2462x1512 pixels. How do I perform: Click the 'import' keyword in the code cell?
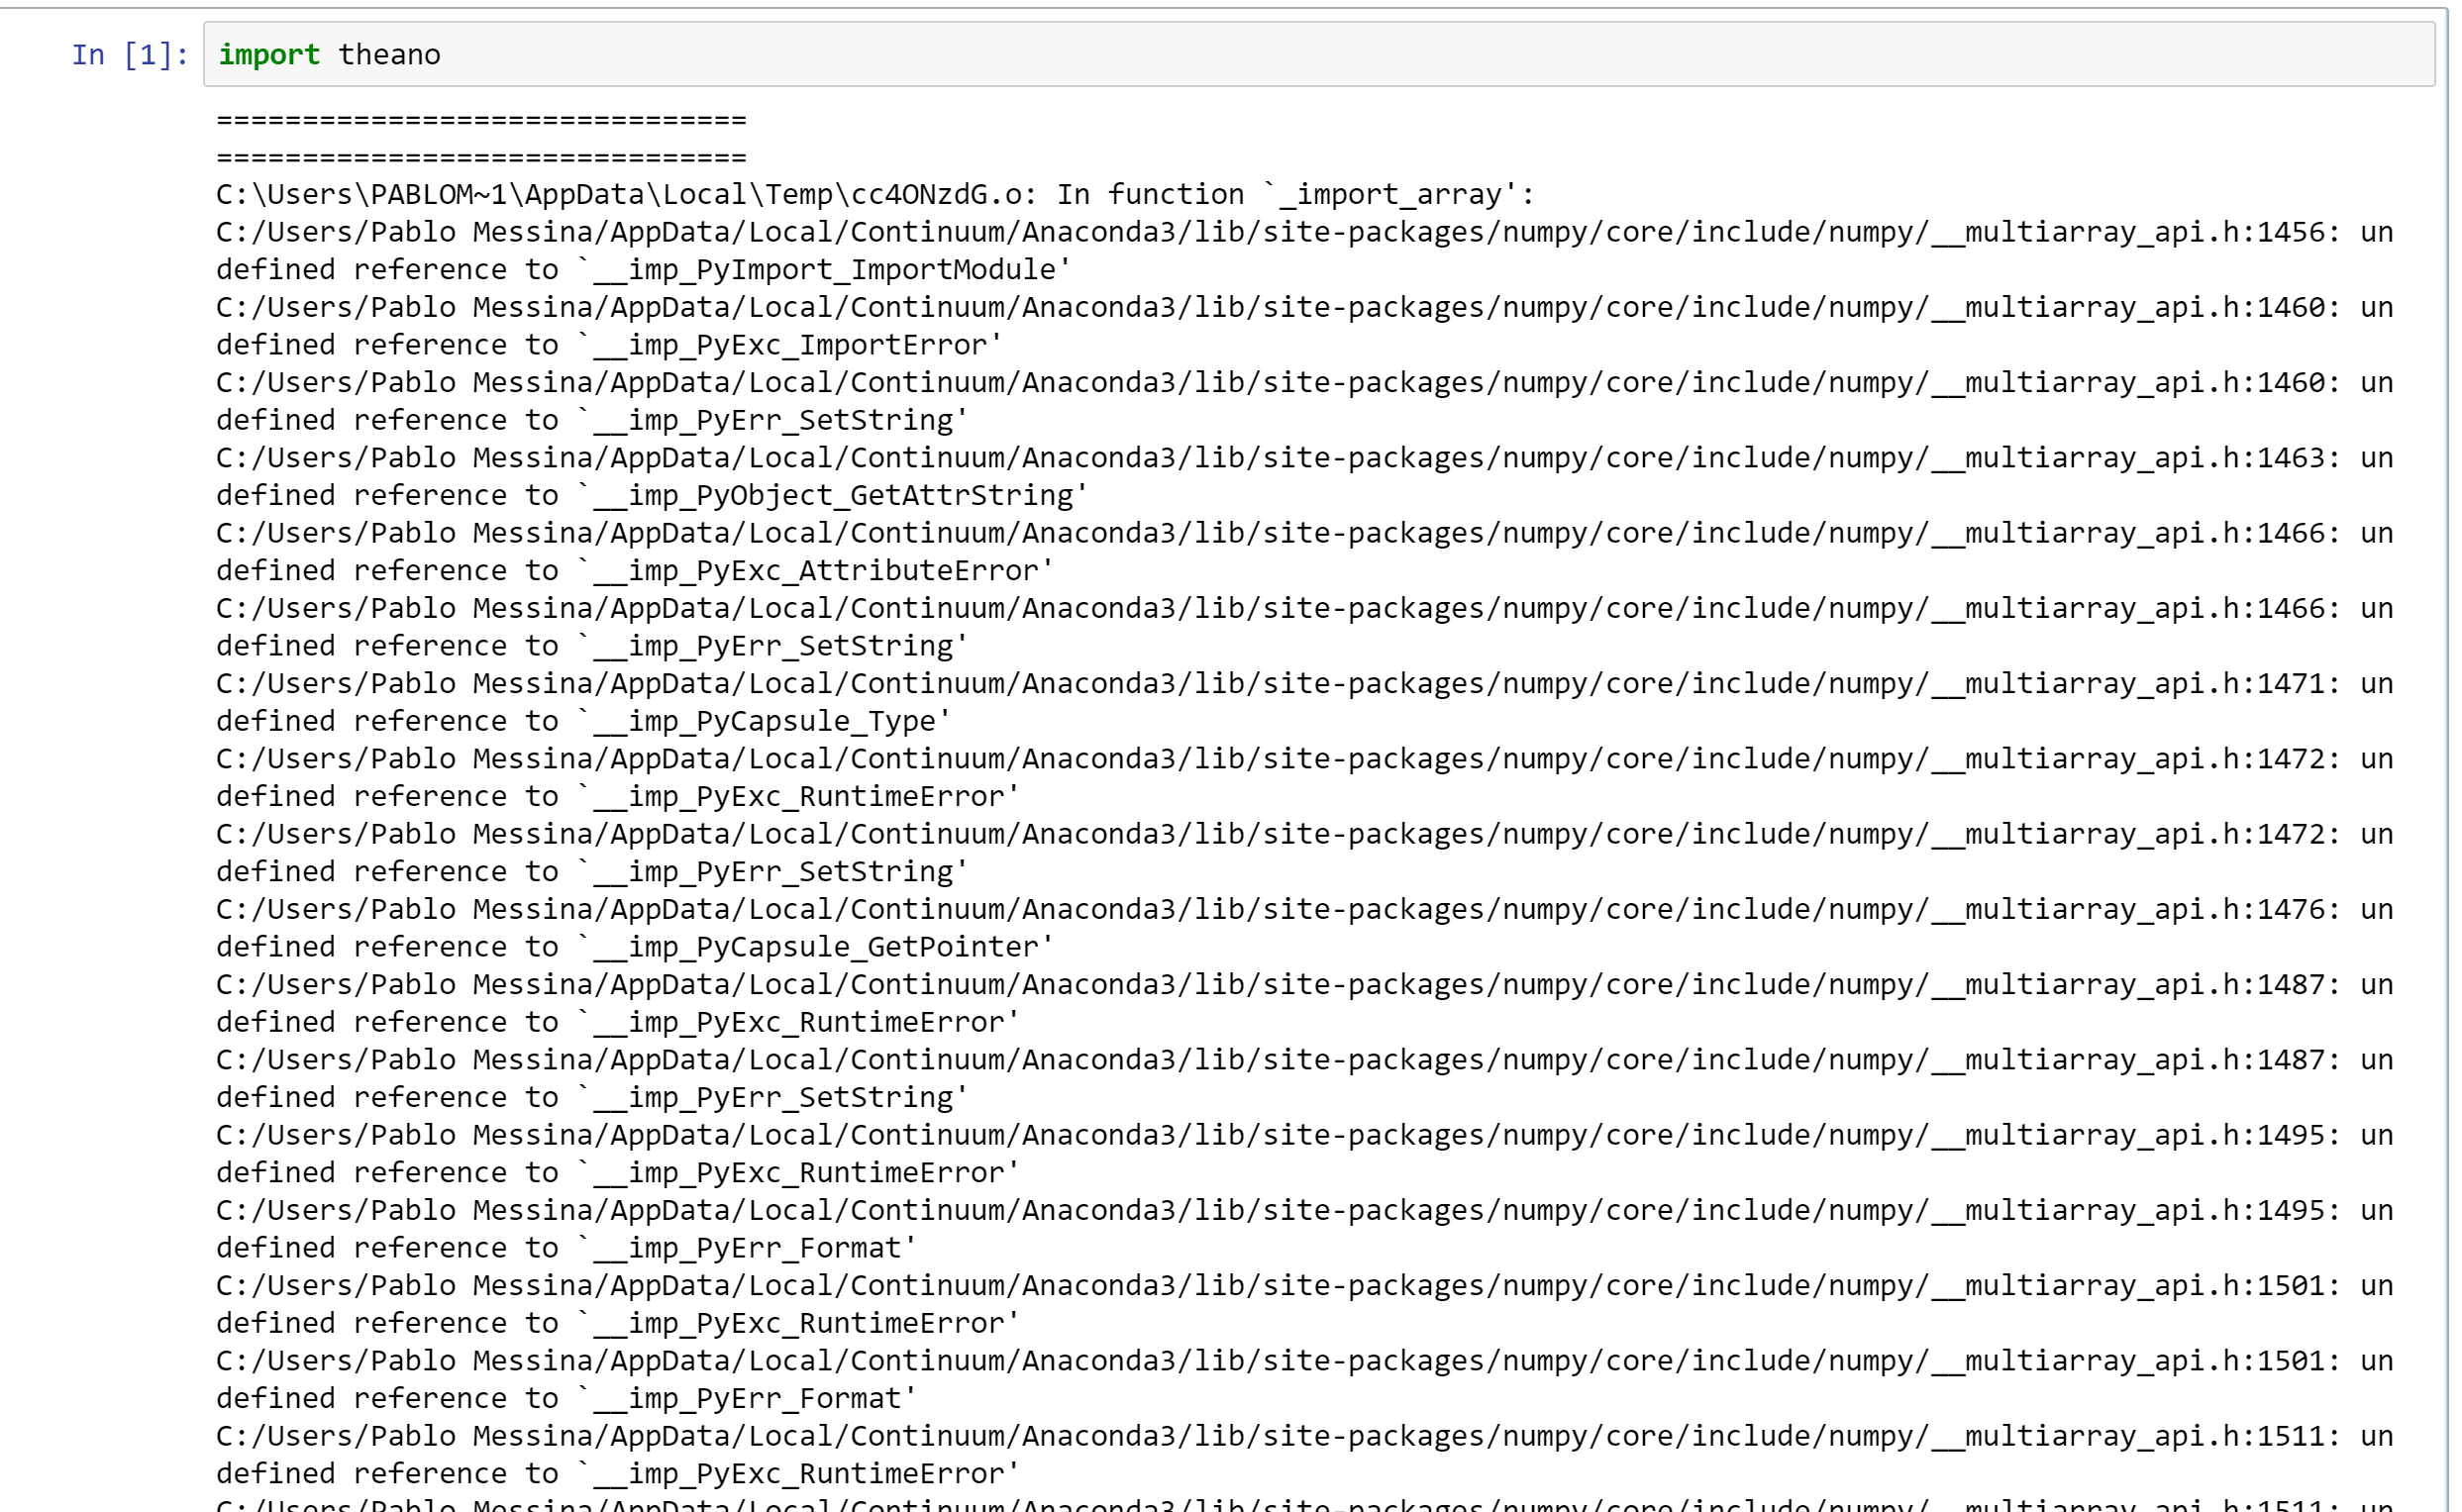coord(269,54)
